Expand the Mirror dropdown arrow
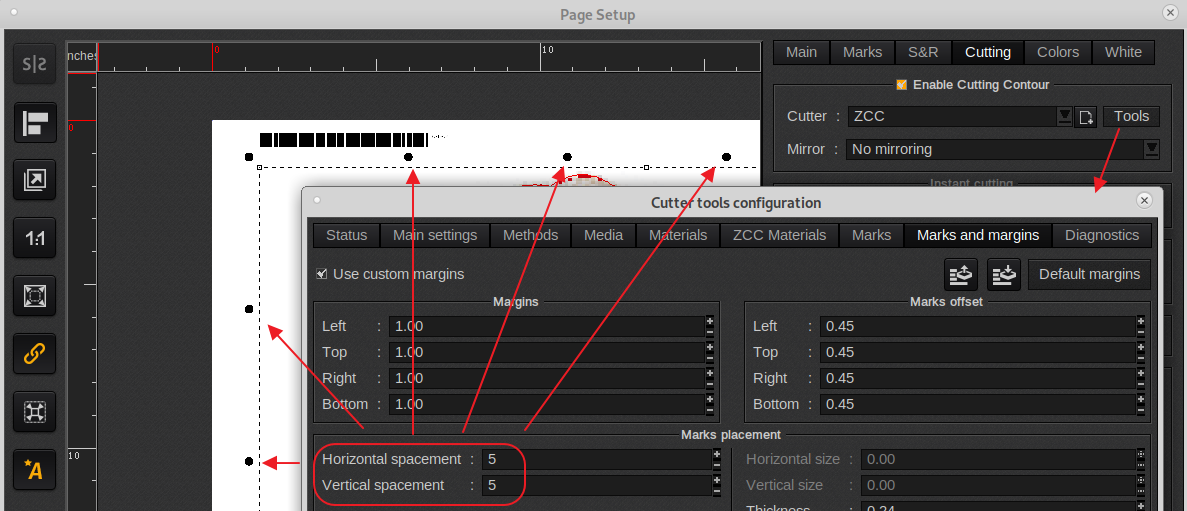The height and width of the screenshot is (511, 1187). (x=1151, y=149)
